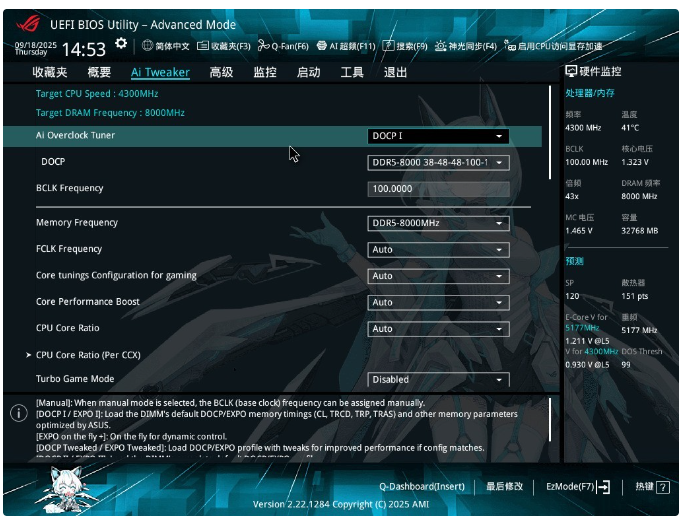
Task: Click BCLK Frequency input field 100.0000
Action: 438,189
